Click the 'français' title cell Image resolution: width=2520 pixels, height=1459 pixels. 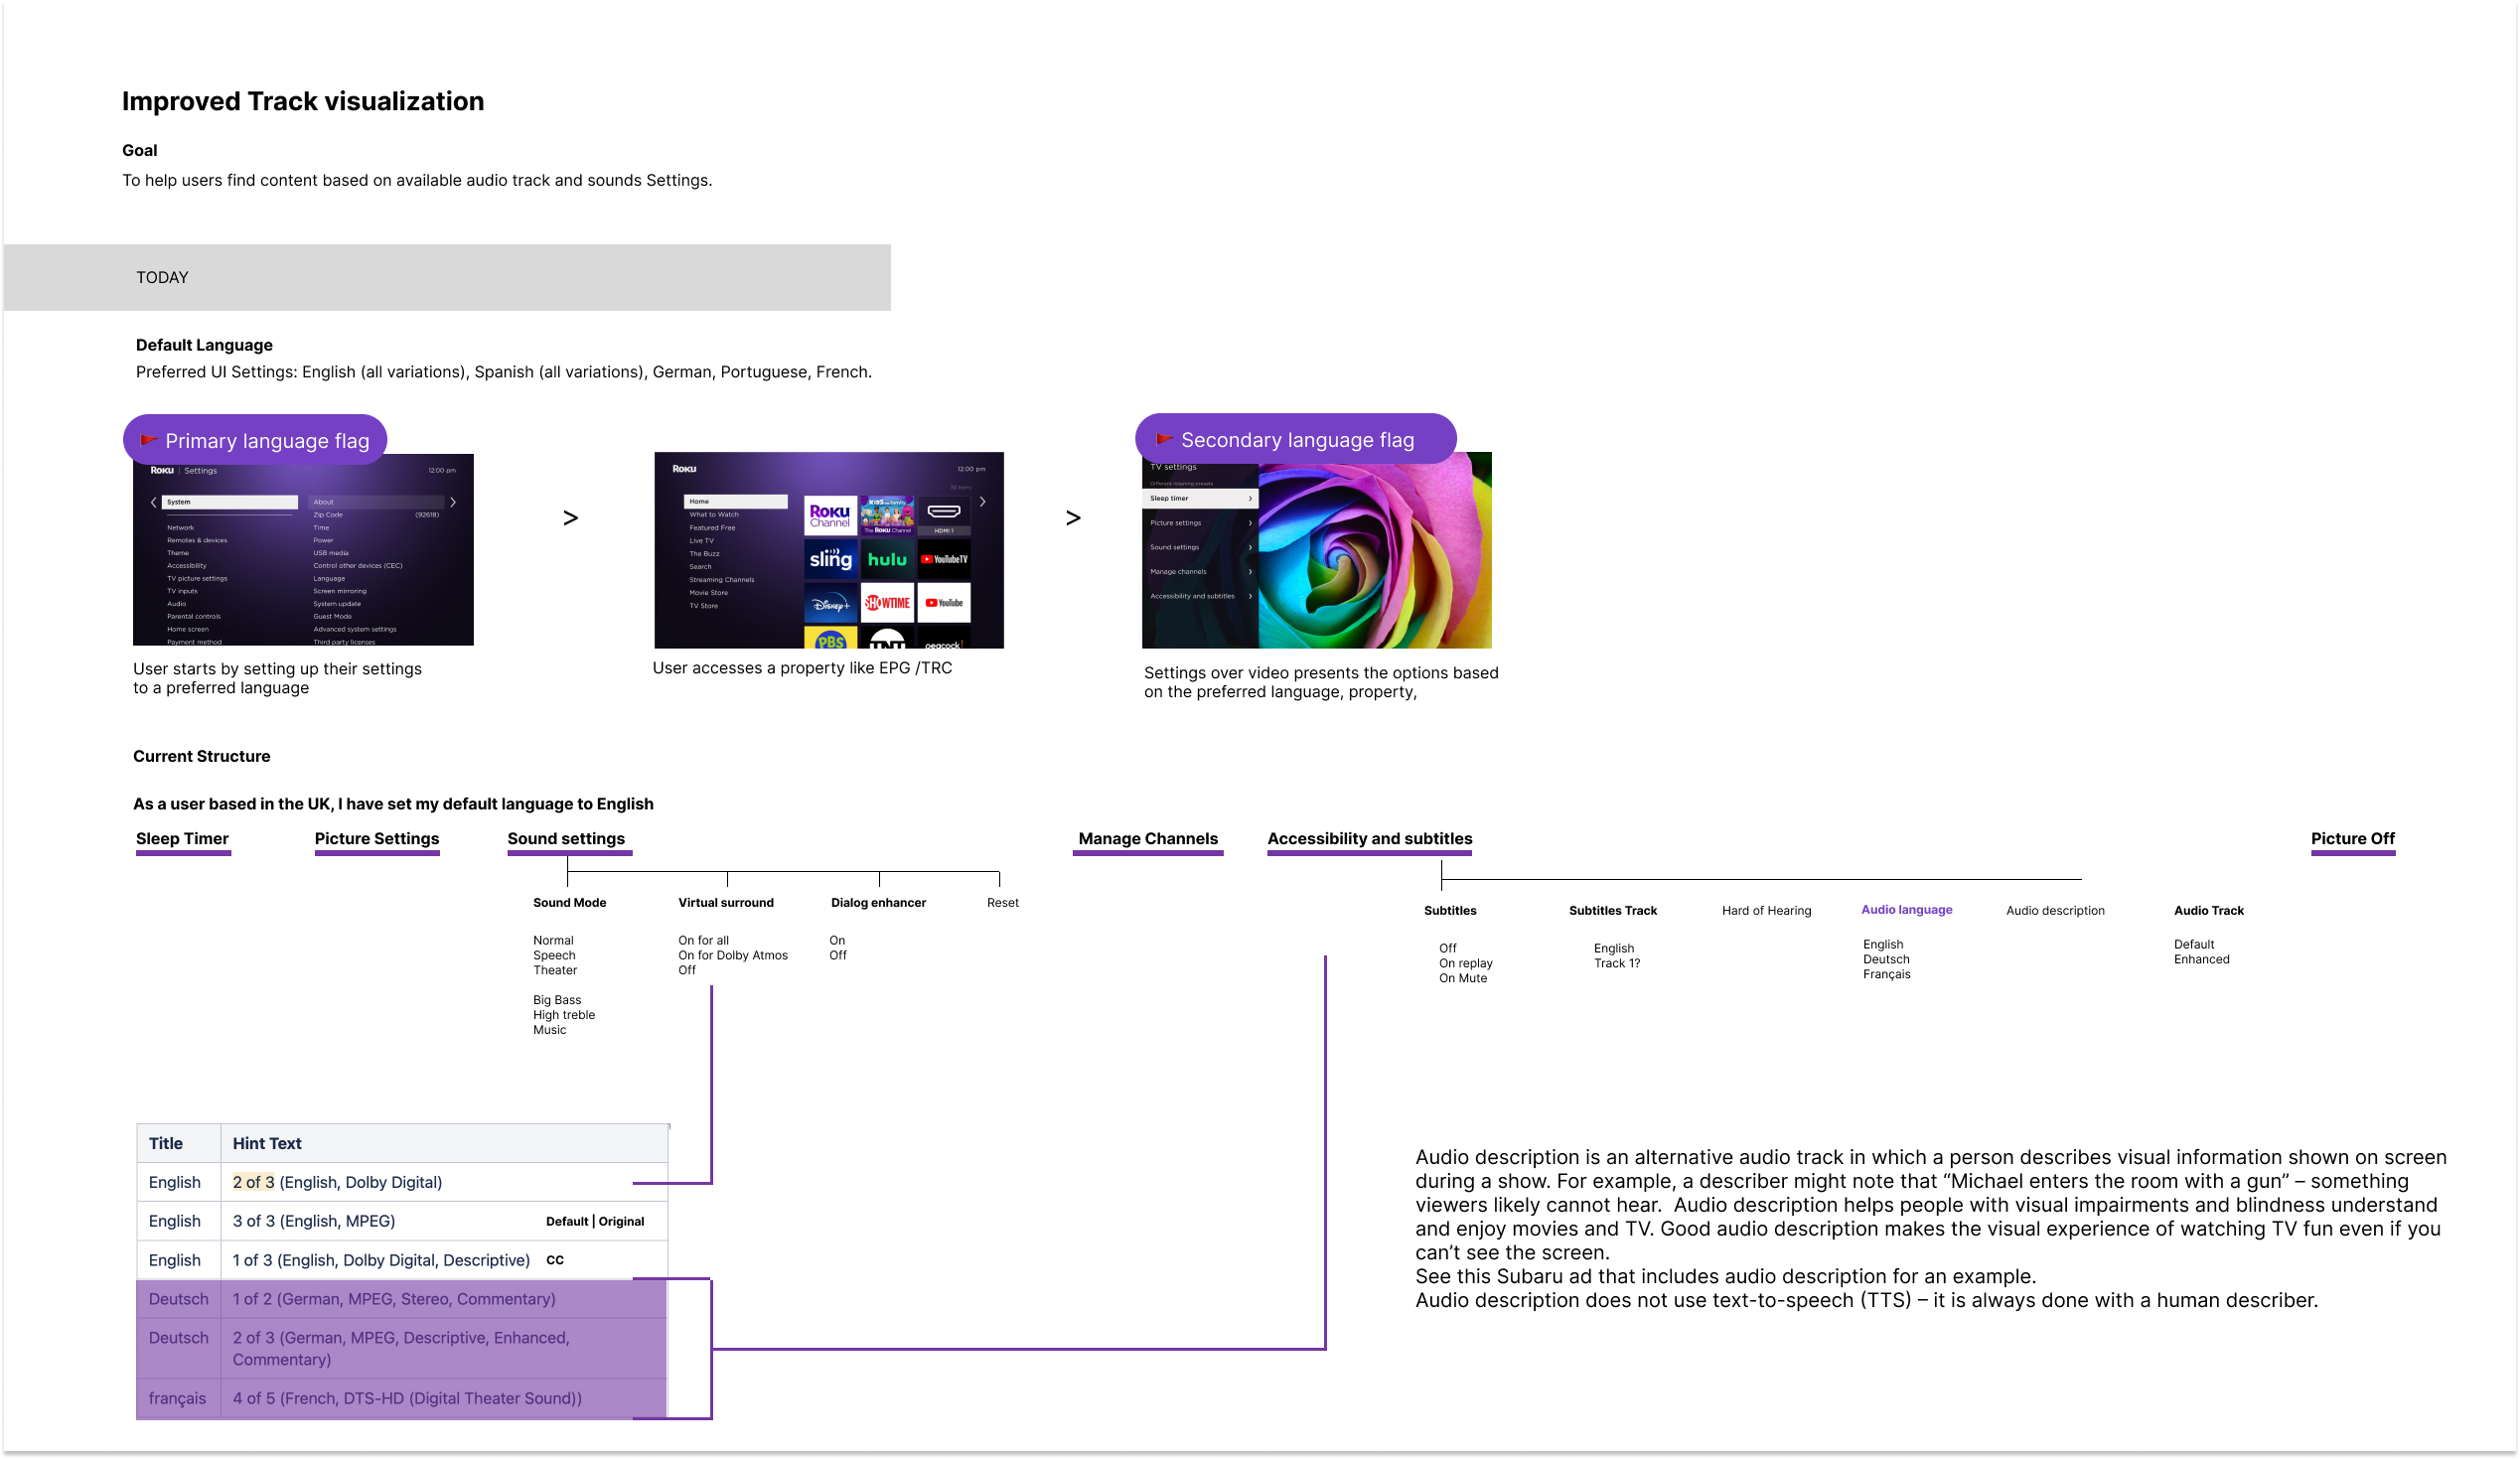pos(177,1399)
